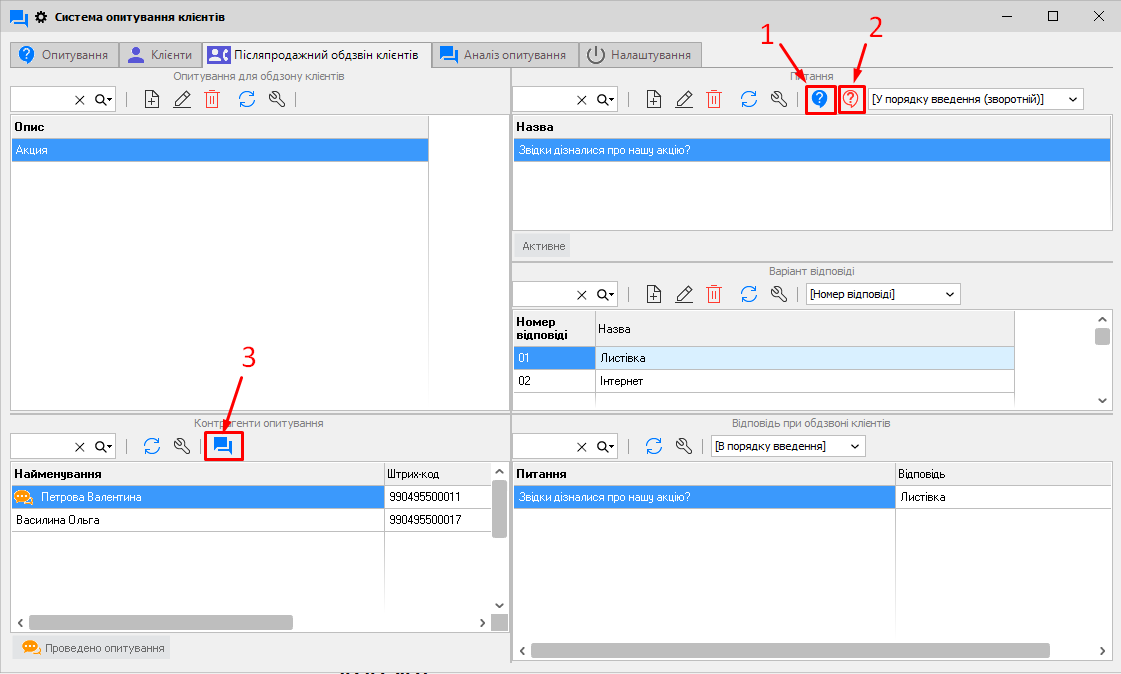Delete the selected question with the red trash icon
This screenshot has width=1121, height=674.
click(714, 99)
